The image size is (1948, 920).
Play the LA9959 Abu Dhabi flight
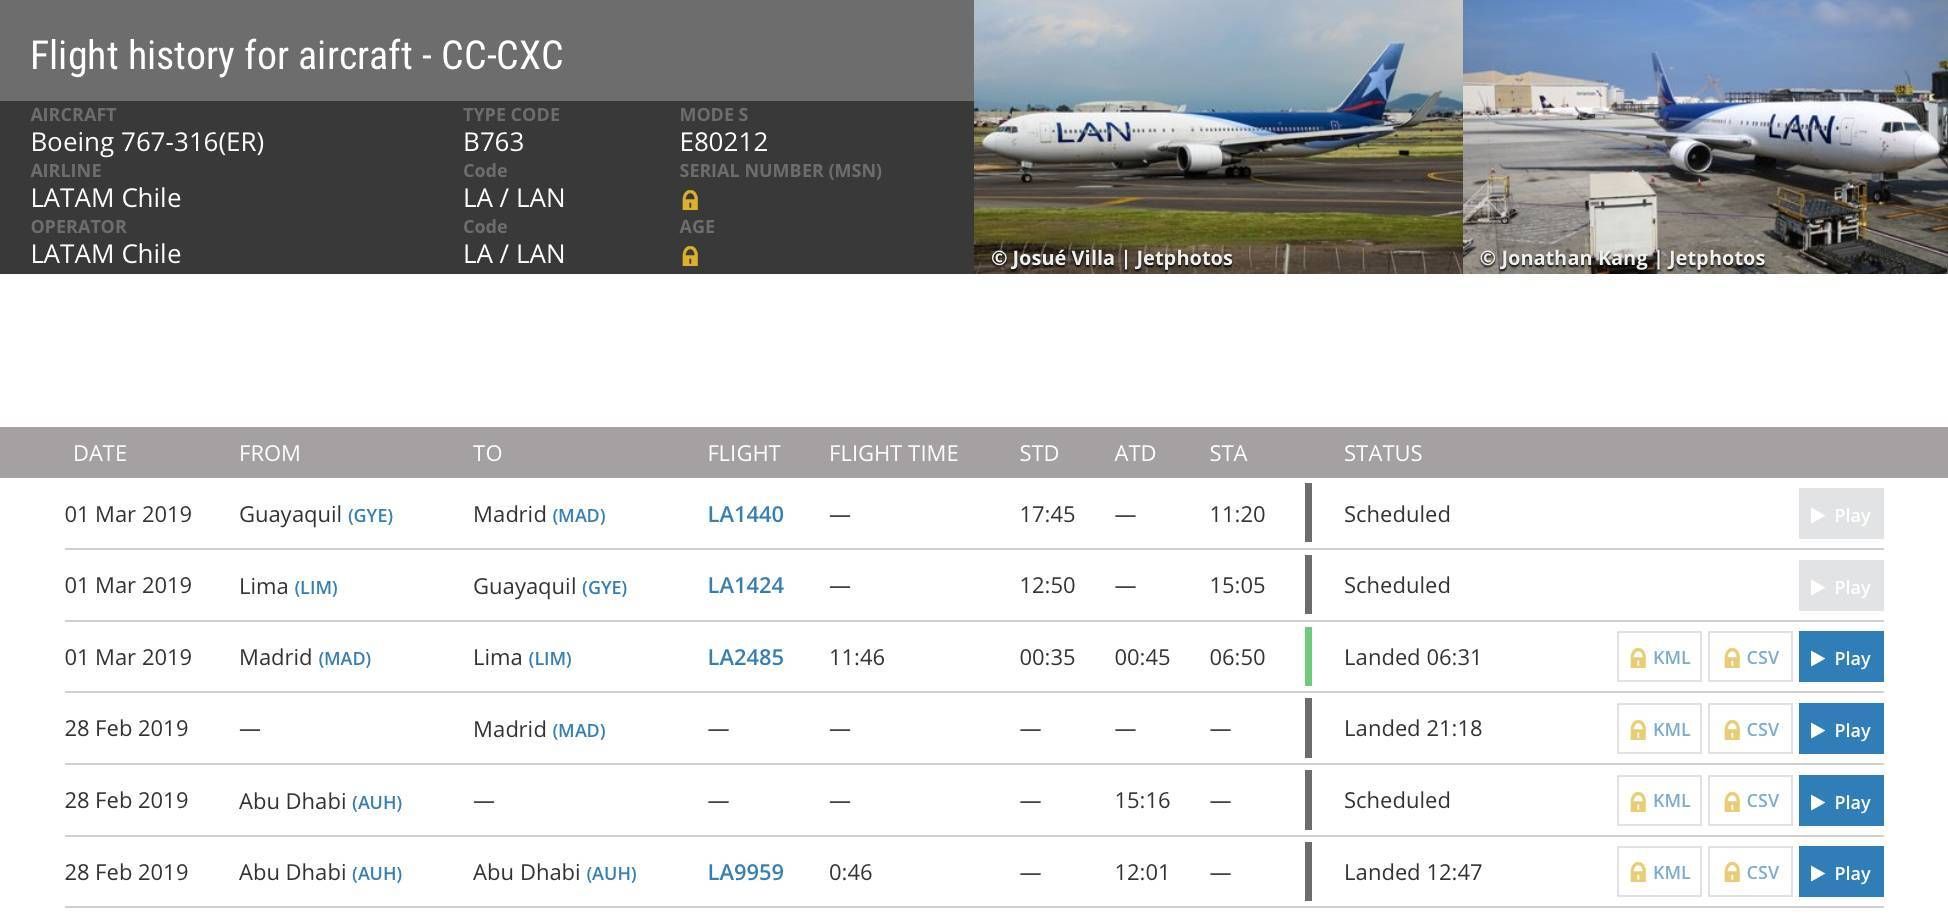pyautogui.click(x=1841, y=872)
